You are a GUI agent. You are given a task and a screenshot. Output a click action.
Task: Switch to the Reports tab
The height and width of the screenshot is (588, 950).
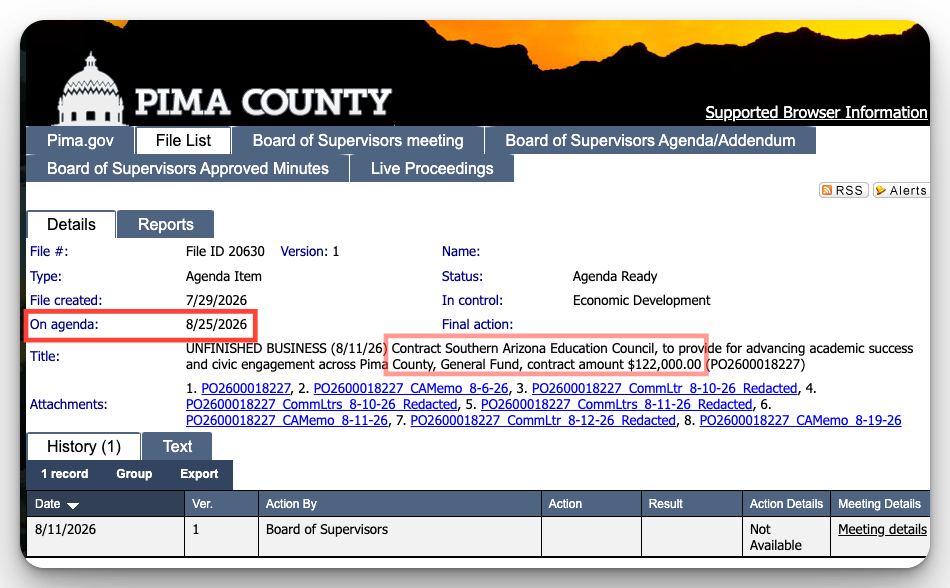point(165,225)
